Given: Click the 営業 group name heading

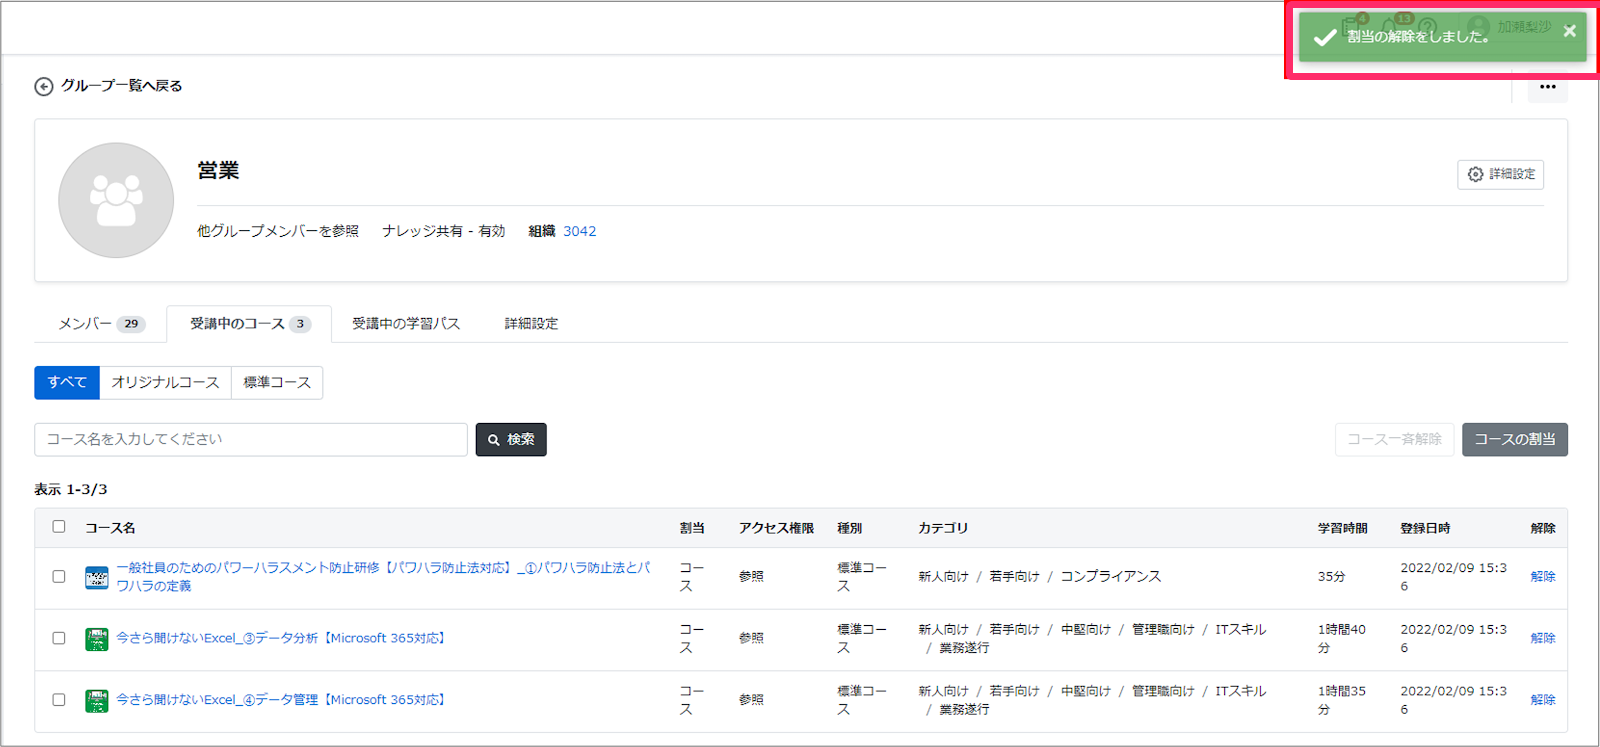Looking at the screenshot, I should point(218,171).
